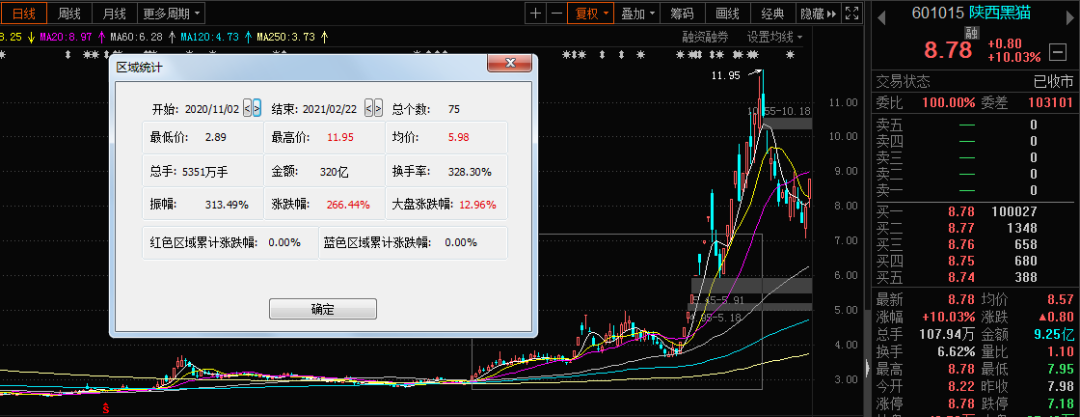
Task: Click 红色区域累计涨跌幅 0.00% field
Action: tap(230, 243)
